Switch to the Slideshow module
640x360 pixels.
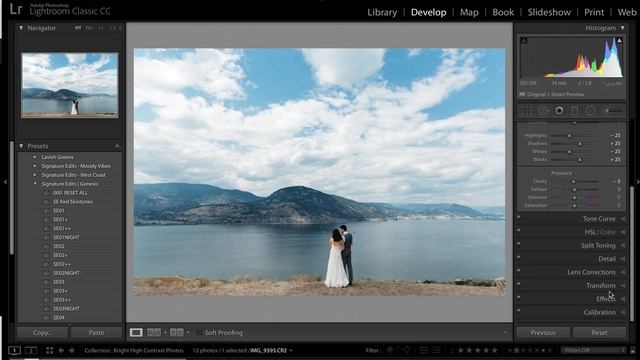[x=549, y=12]
